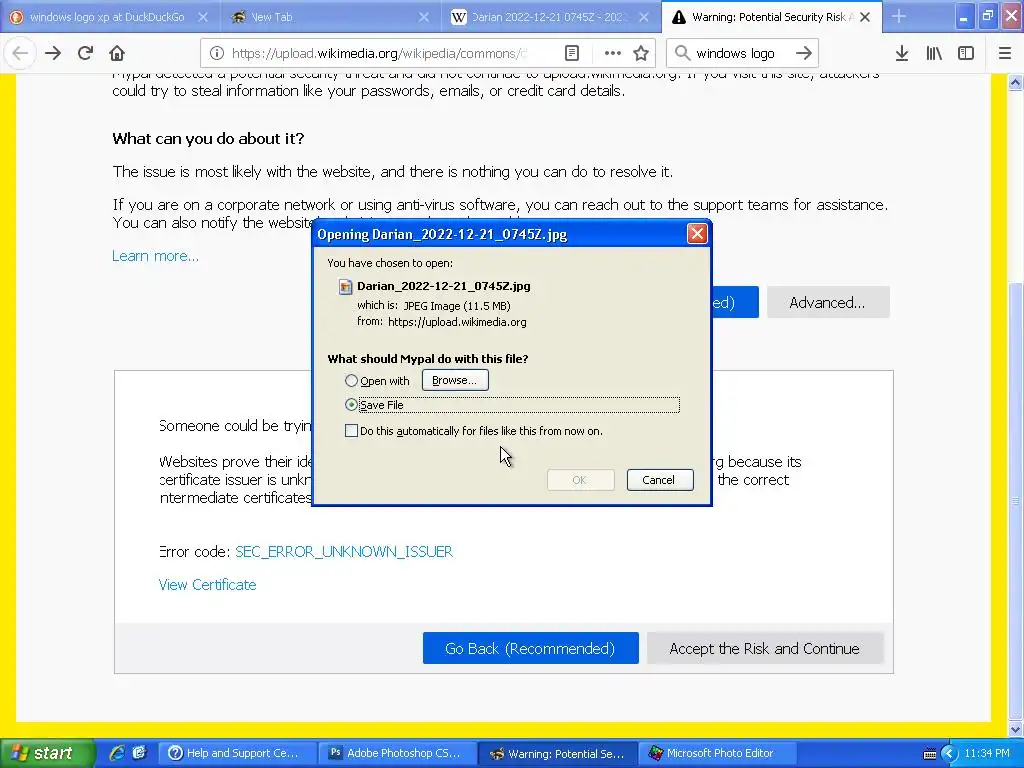Click Cancel in the download dialog
Viewport: 1024px width, 768px height.
[660, 480]
